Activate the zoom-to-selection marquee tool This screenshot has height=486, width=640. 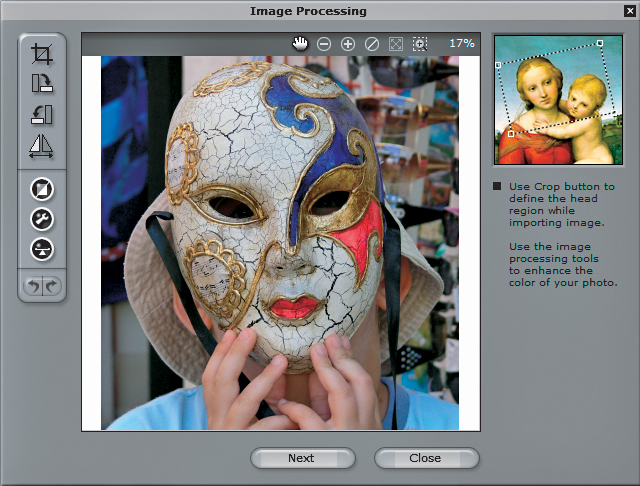[x=420, y=44]
